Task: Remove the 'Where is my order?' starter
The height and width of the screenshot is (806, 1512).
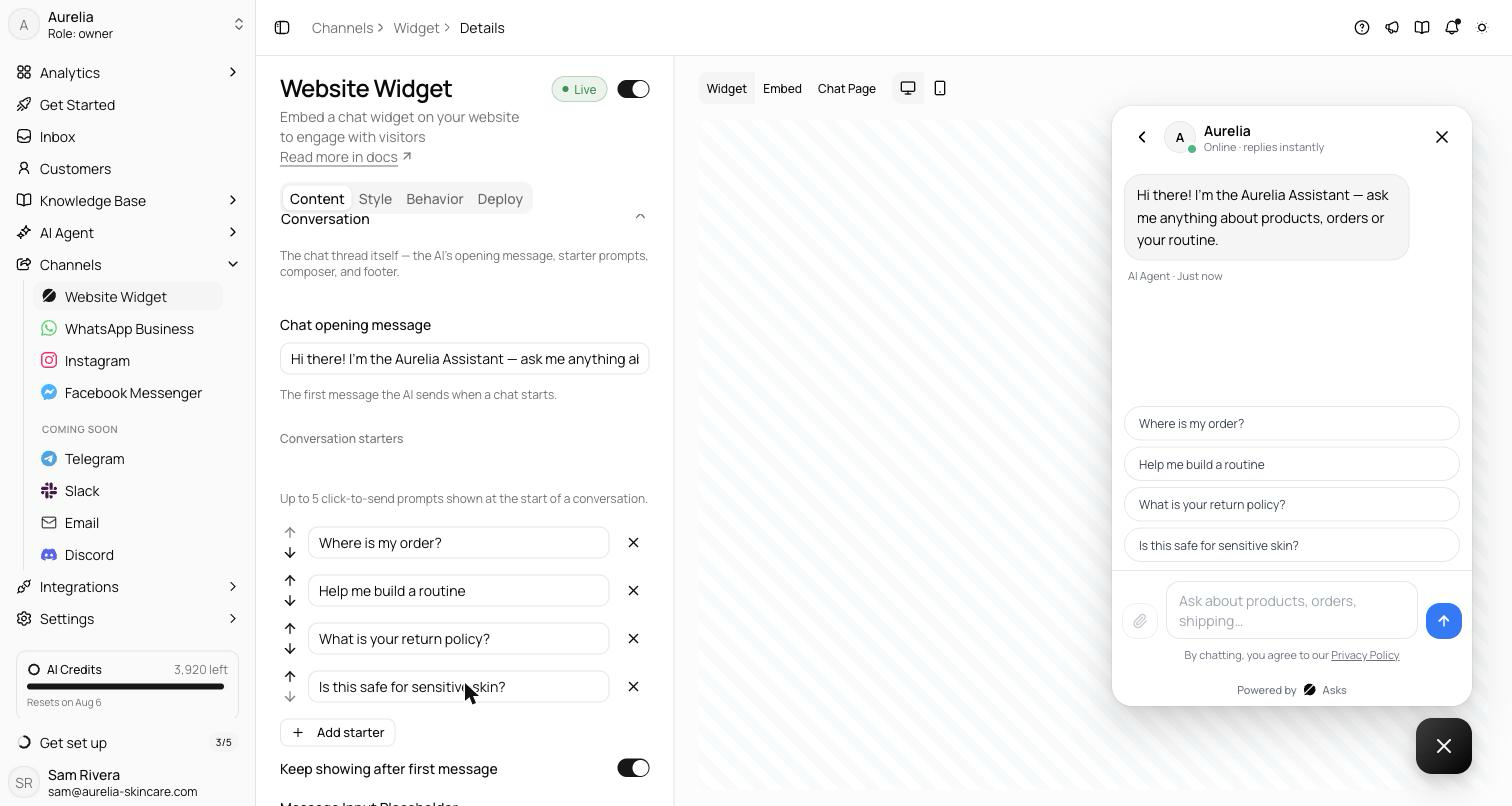Action: [633, 543]
